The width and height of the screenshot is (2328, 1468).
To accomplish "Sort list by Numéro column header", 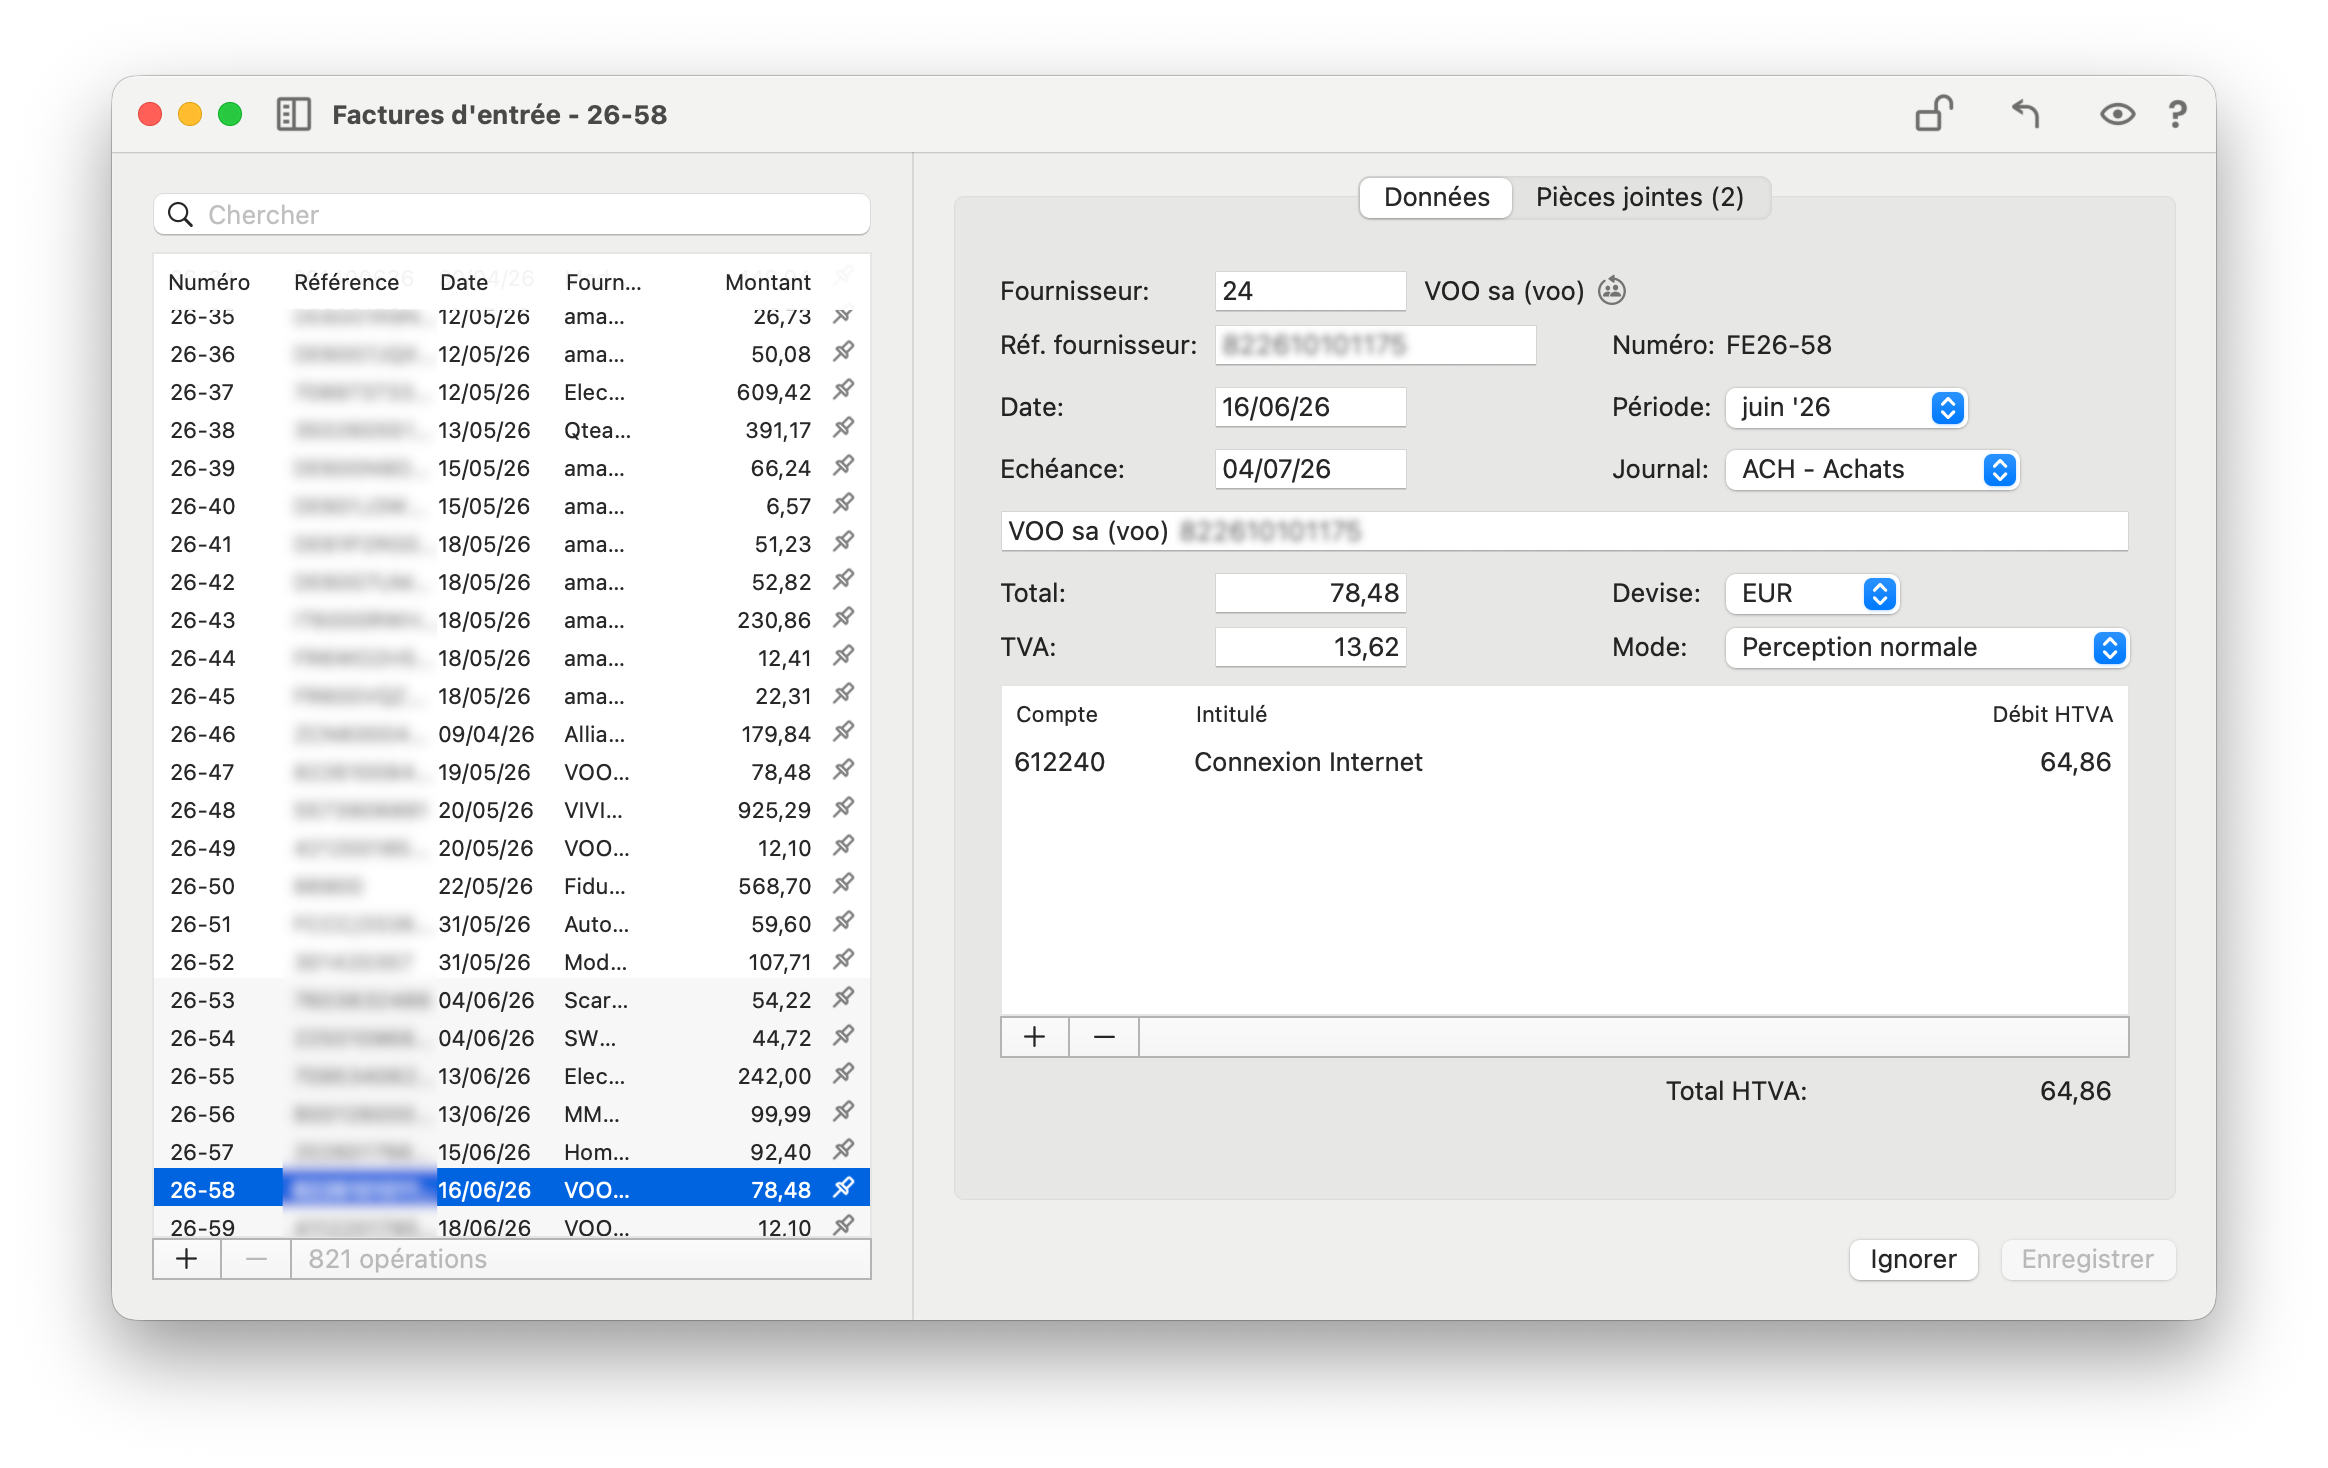I will point(209,282).
